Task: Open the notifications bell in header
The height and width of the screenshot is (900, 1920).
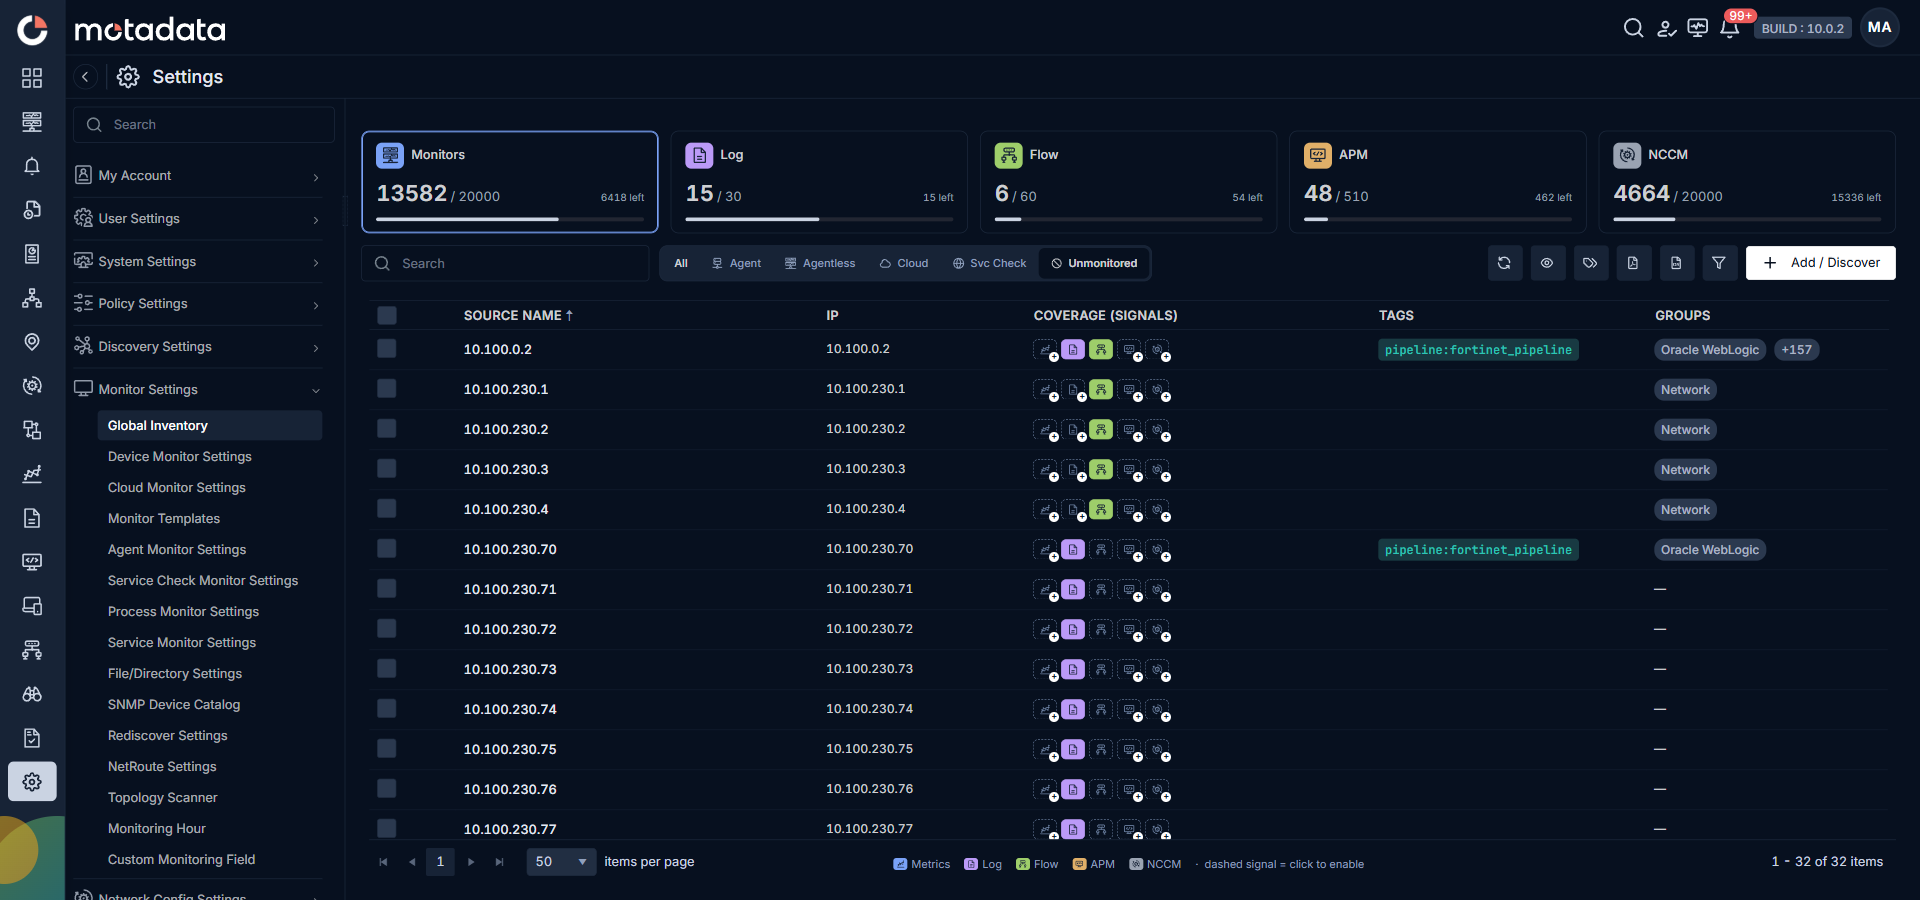Action: 1730,28
